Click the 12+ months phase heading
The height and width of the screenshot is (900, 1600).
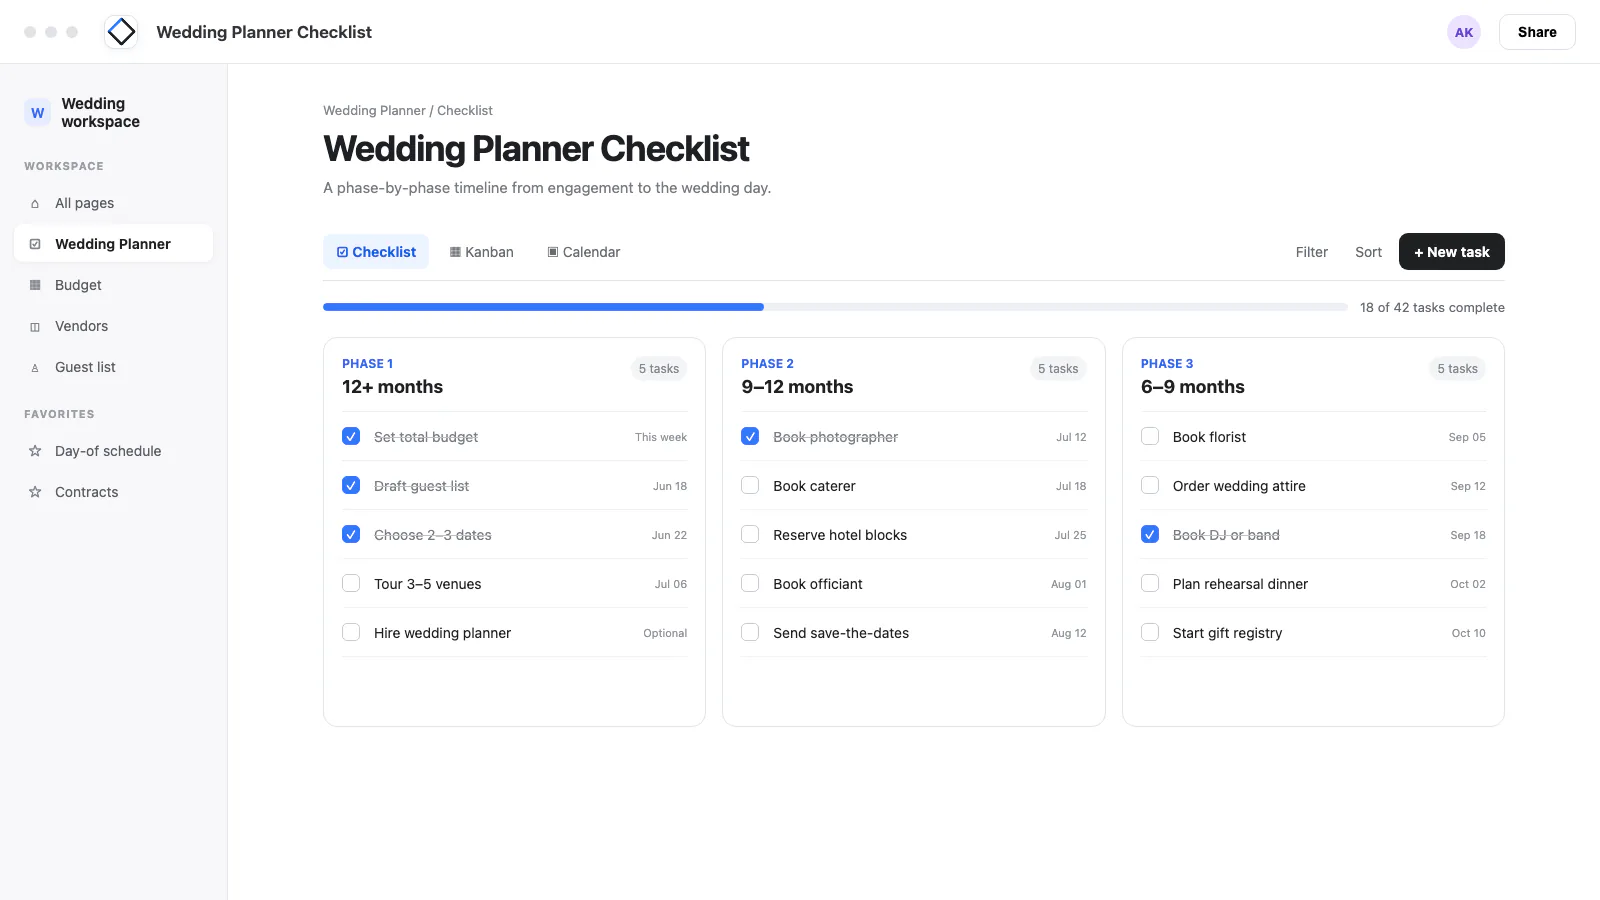392,387
